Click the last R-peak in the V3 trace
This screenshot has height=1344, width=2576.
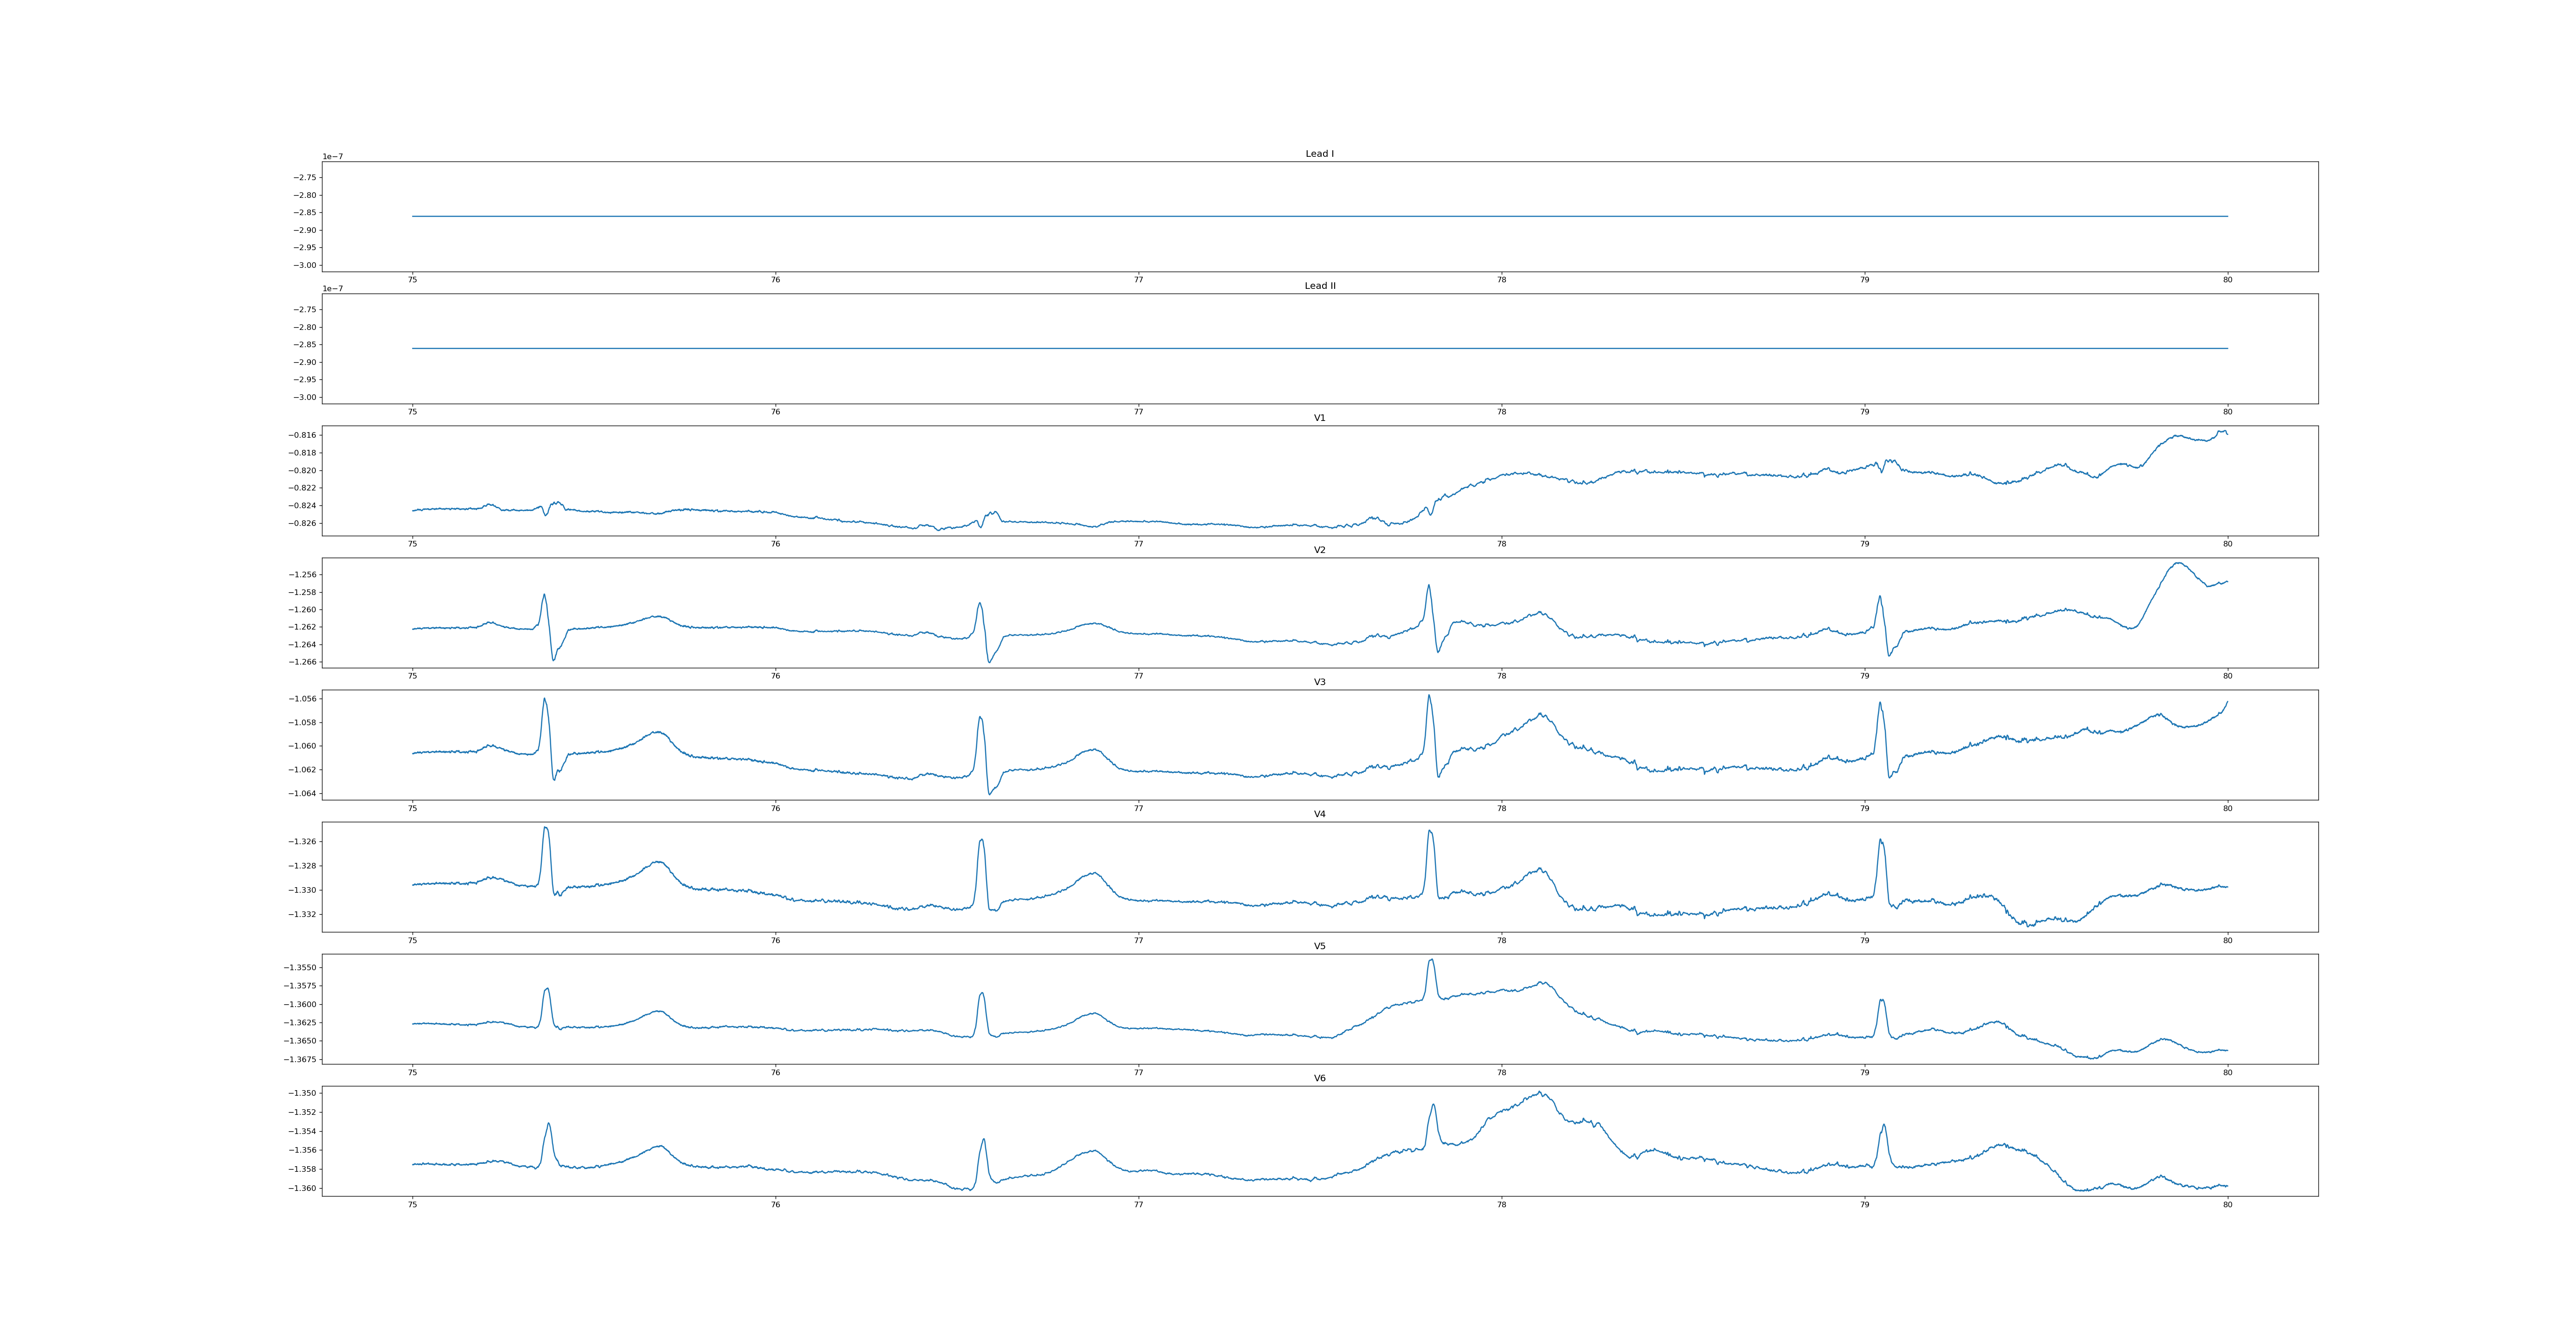click(x=1880, y=703)
